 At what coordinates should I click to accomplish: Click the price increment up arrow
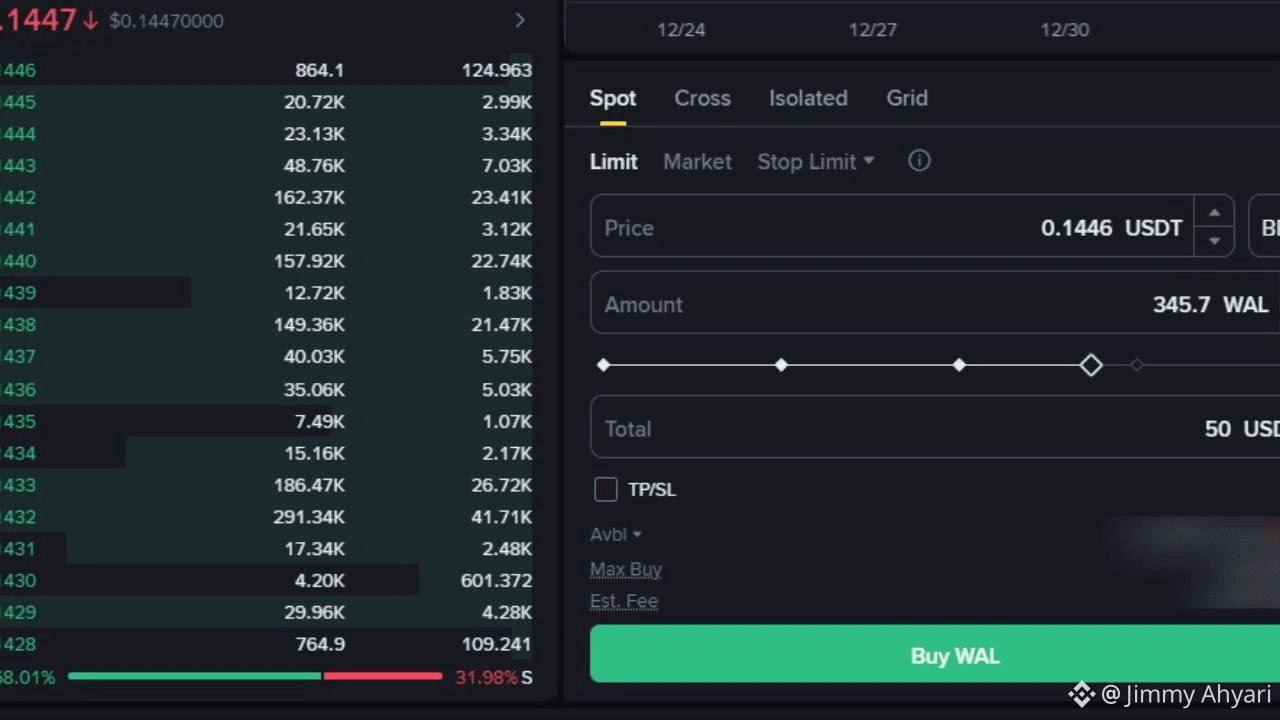[x=1214, y=213]
